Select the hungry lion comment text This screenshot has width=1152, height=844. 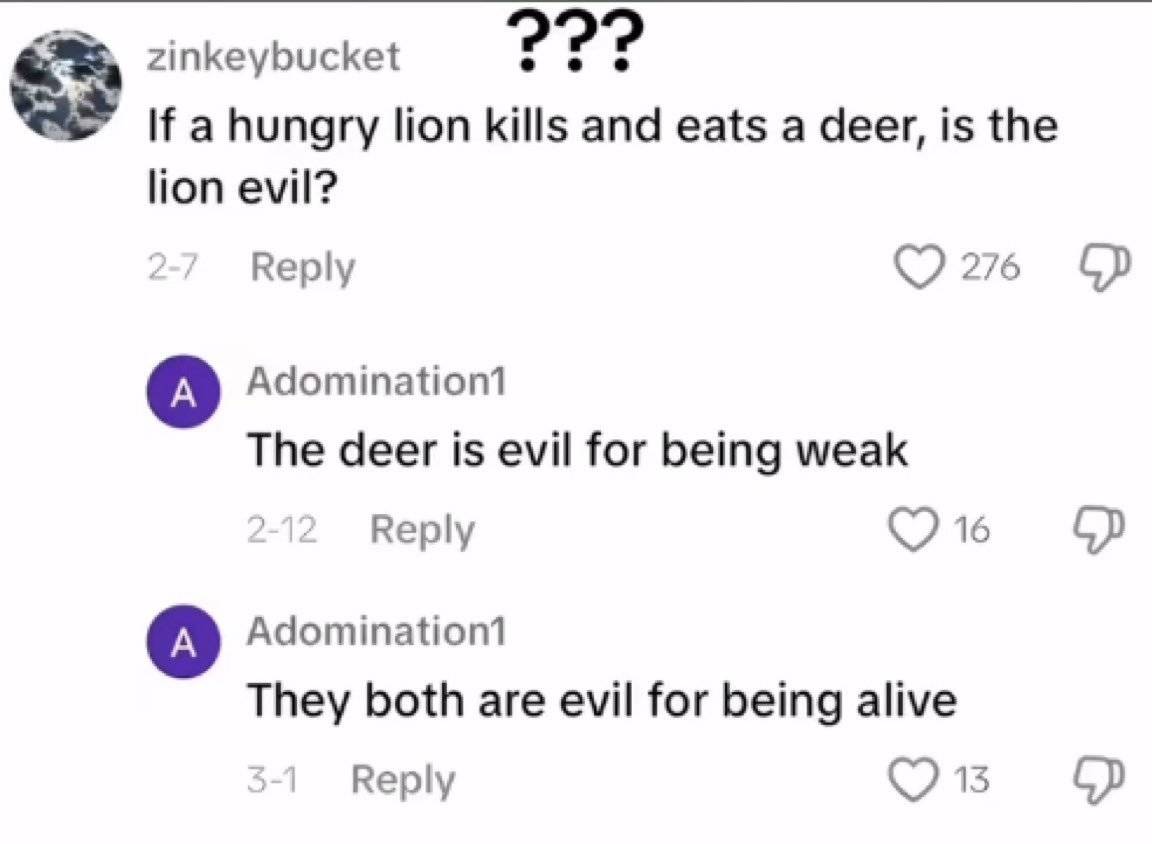point(602,156)
